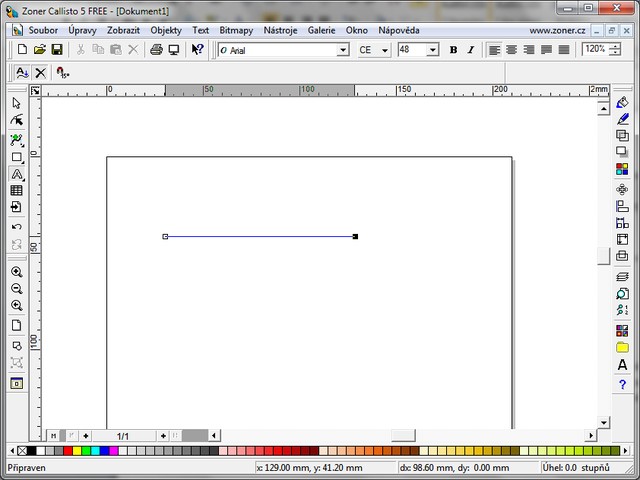
Task: Select the arrow selection tool
Action: (16, 103)
